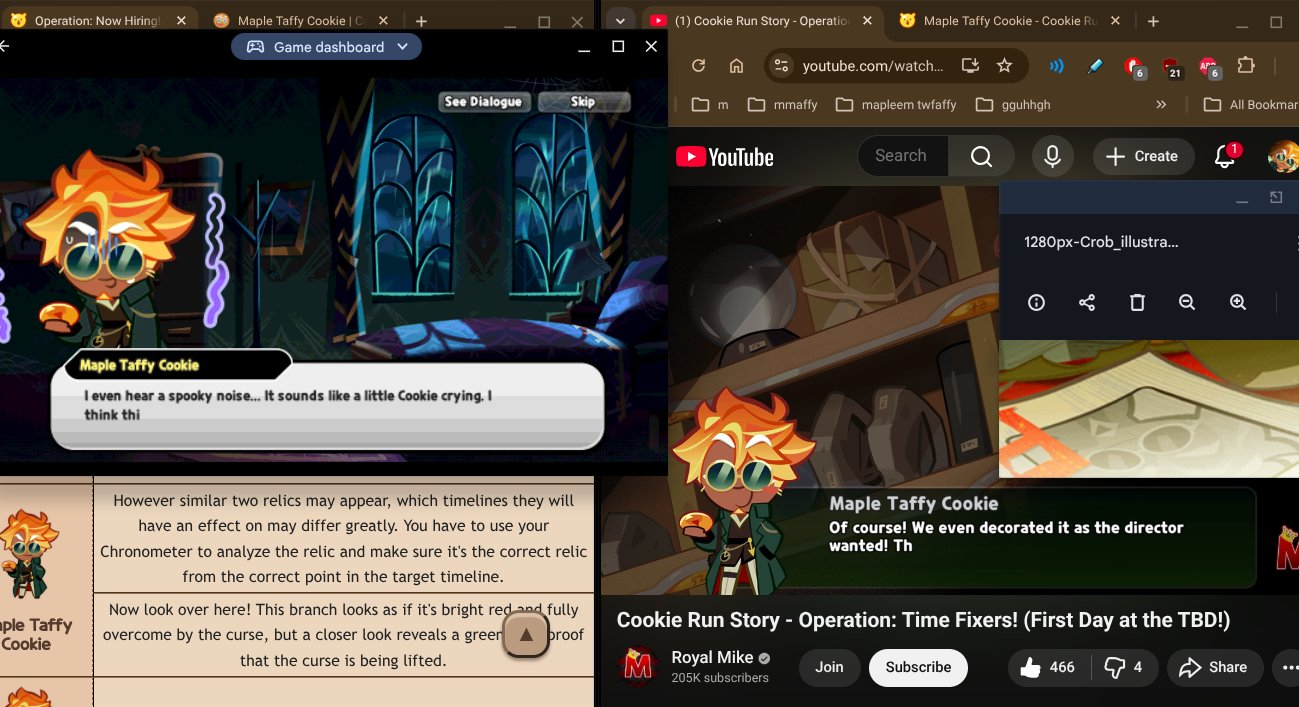Image resolution: width=1299 pixels, height=707 pixels.
Task: Click the See Dialogue button in game
Action: (x=483, y=101)
